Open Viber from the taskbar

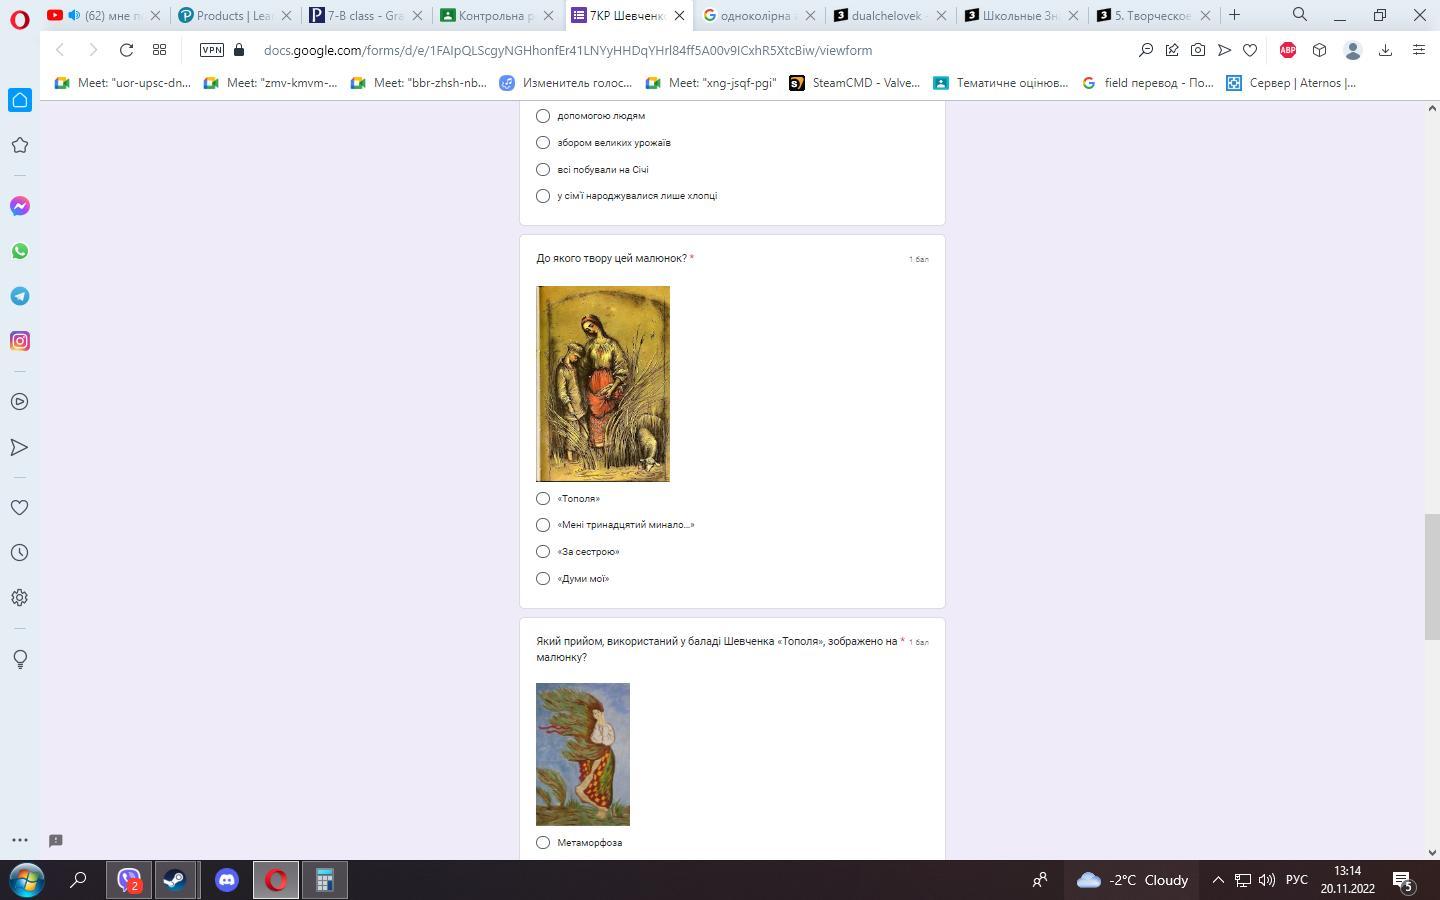point(129,880)
